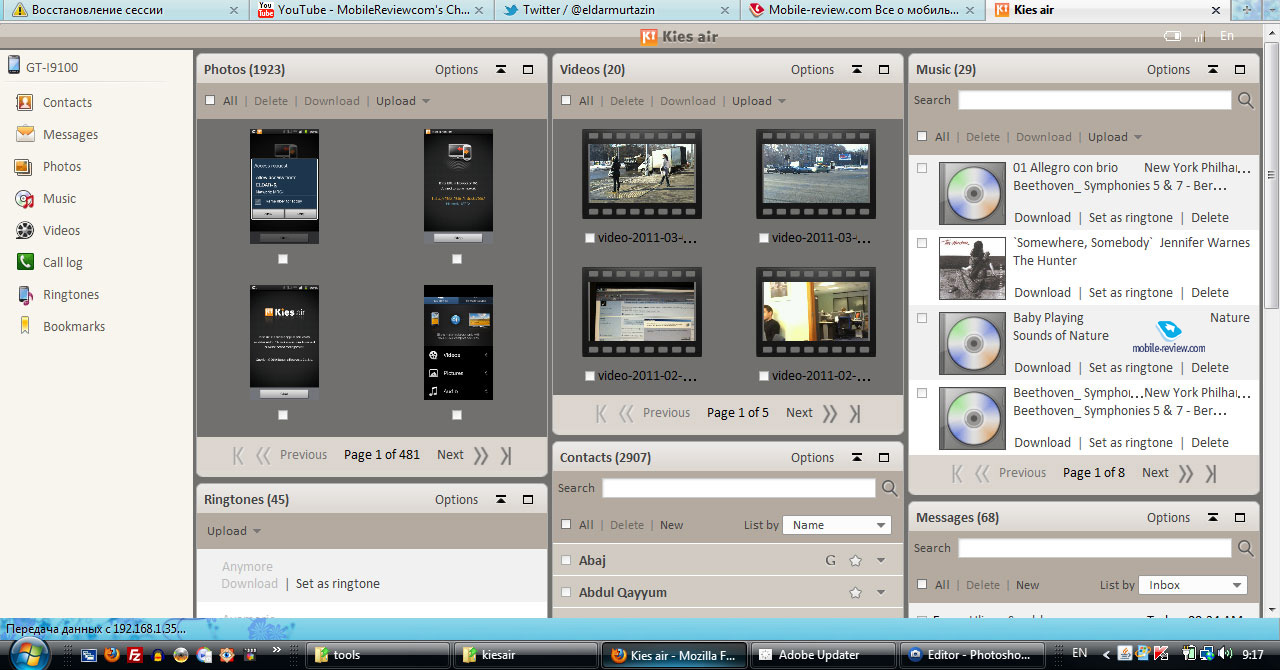Expand details for contact Abaj

(881, 561)
